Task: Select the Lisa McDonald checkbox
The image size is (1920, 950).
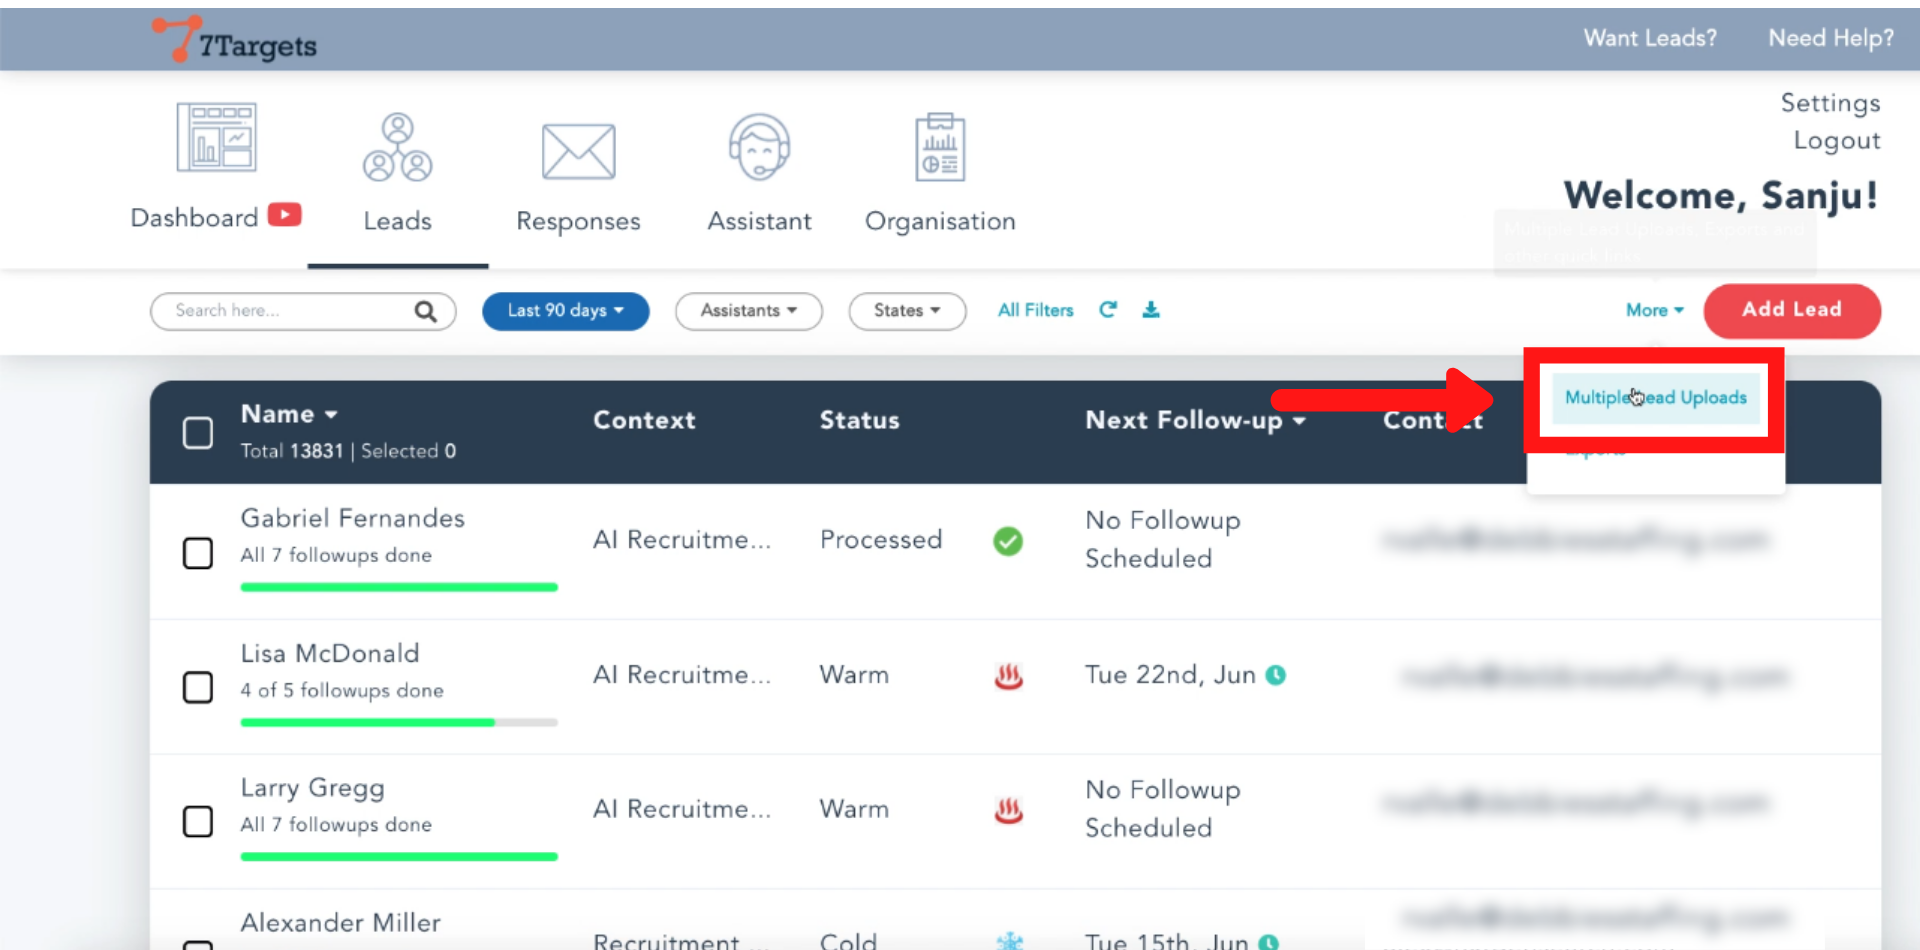Action: [198, 688]
